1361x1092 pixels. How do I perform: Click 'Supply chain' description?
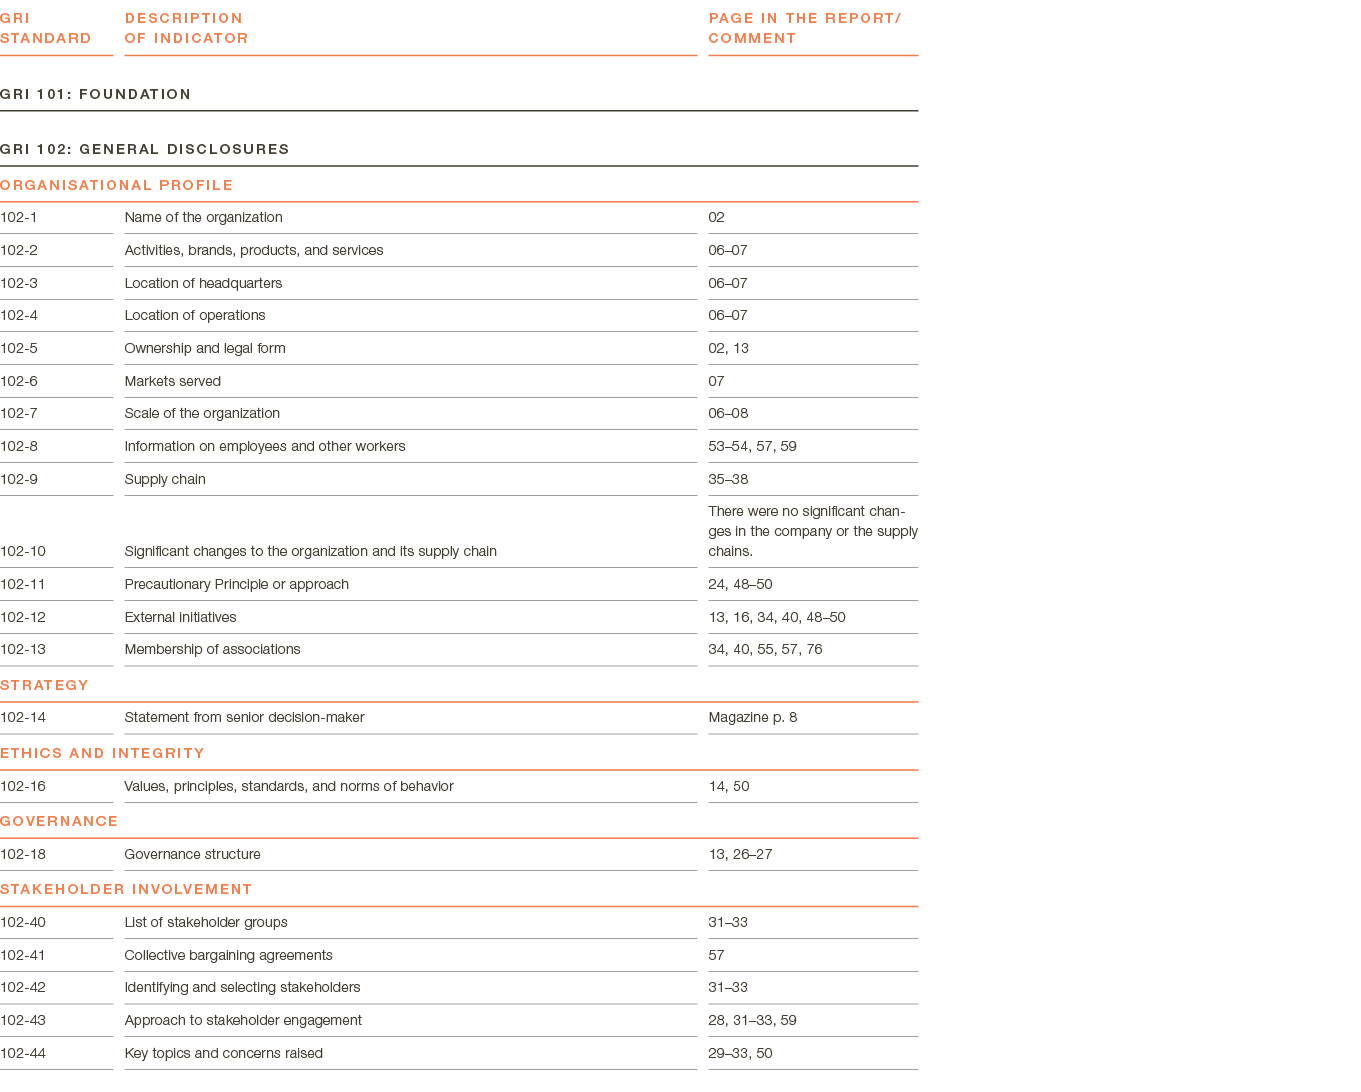(x=165, y=479)
